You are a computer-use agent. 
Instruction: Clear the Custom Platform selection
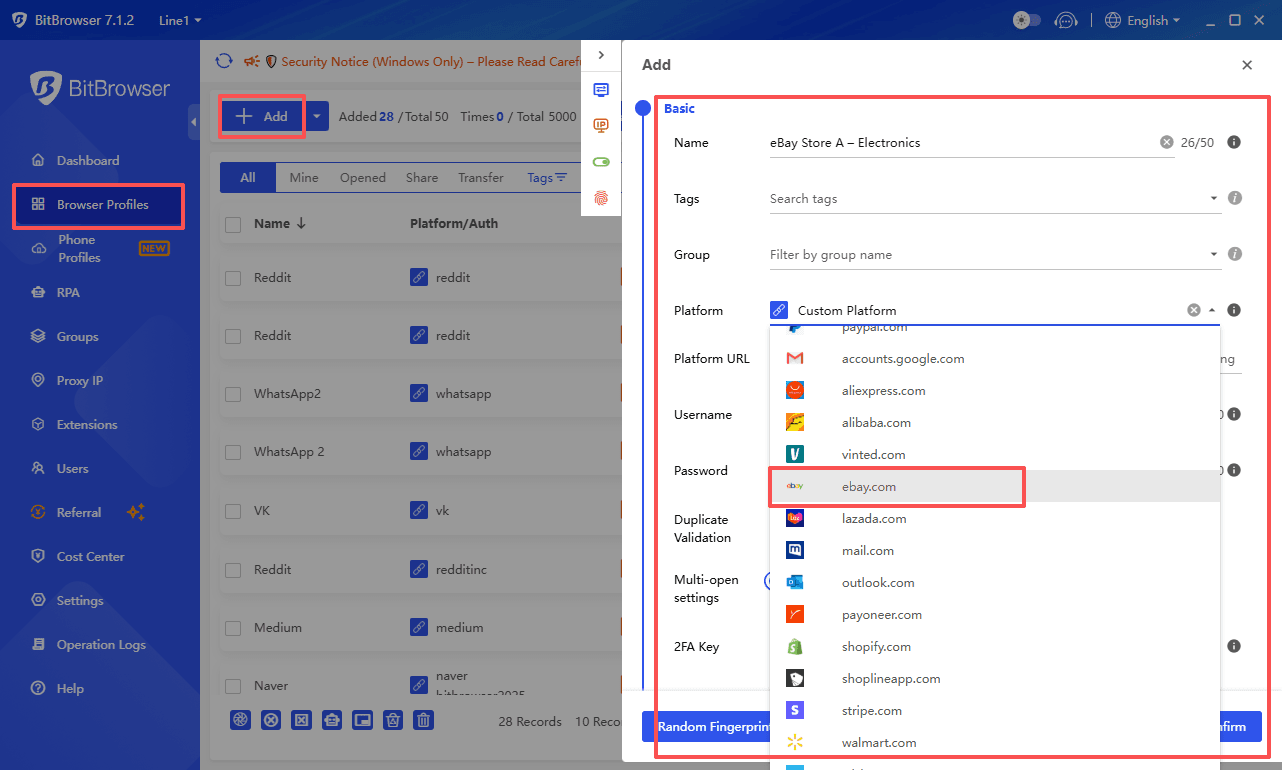(1193, 310)
